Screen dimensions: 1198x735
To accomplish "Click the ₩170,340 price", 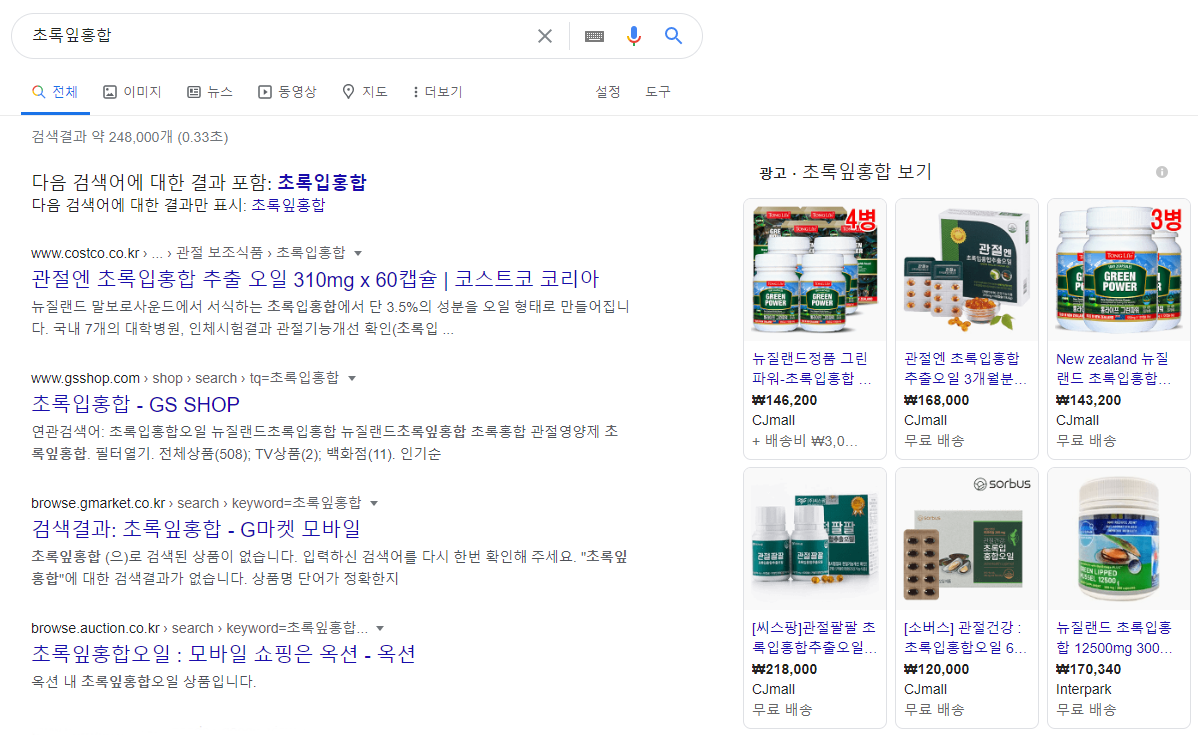I will pos(1089,669).
